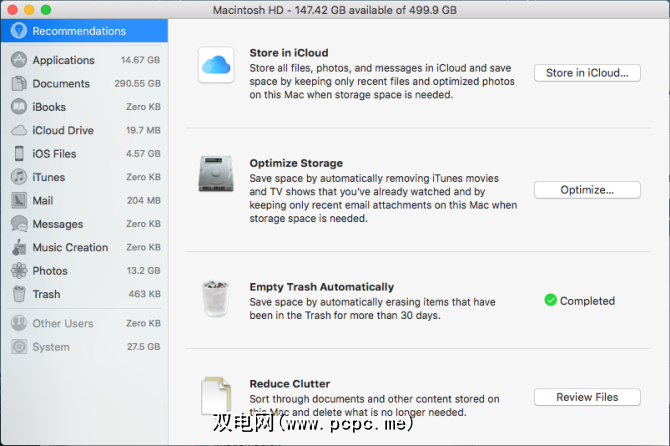The width and height of the screenshot is (670, 446).
Task: Select the Music Creation label
Action: point(70,247)
